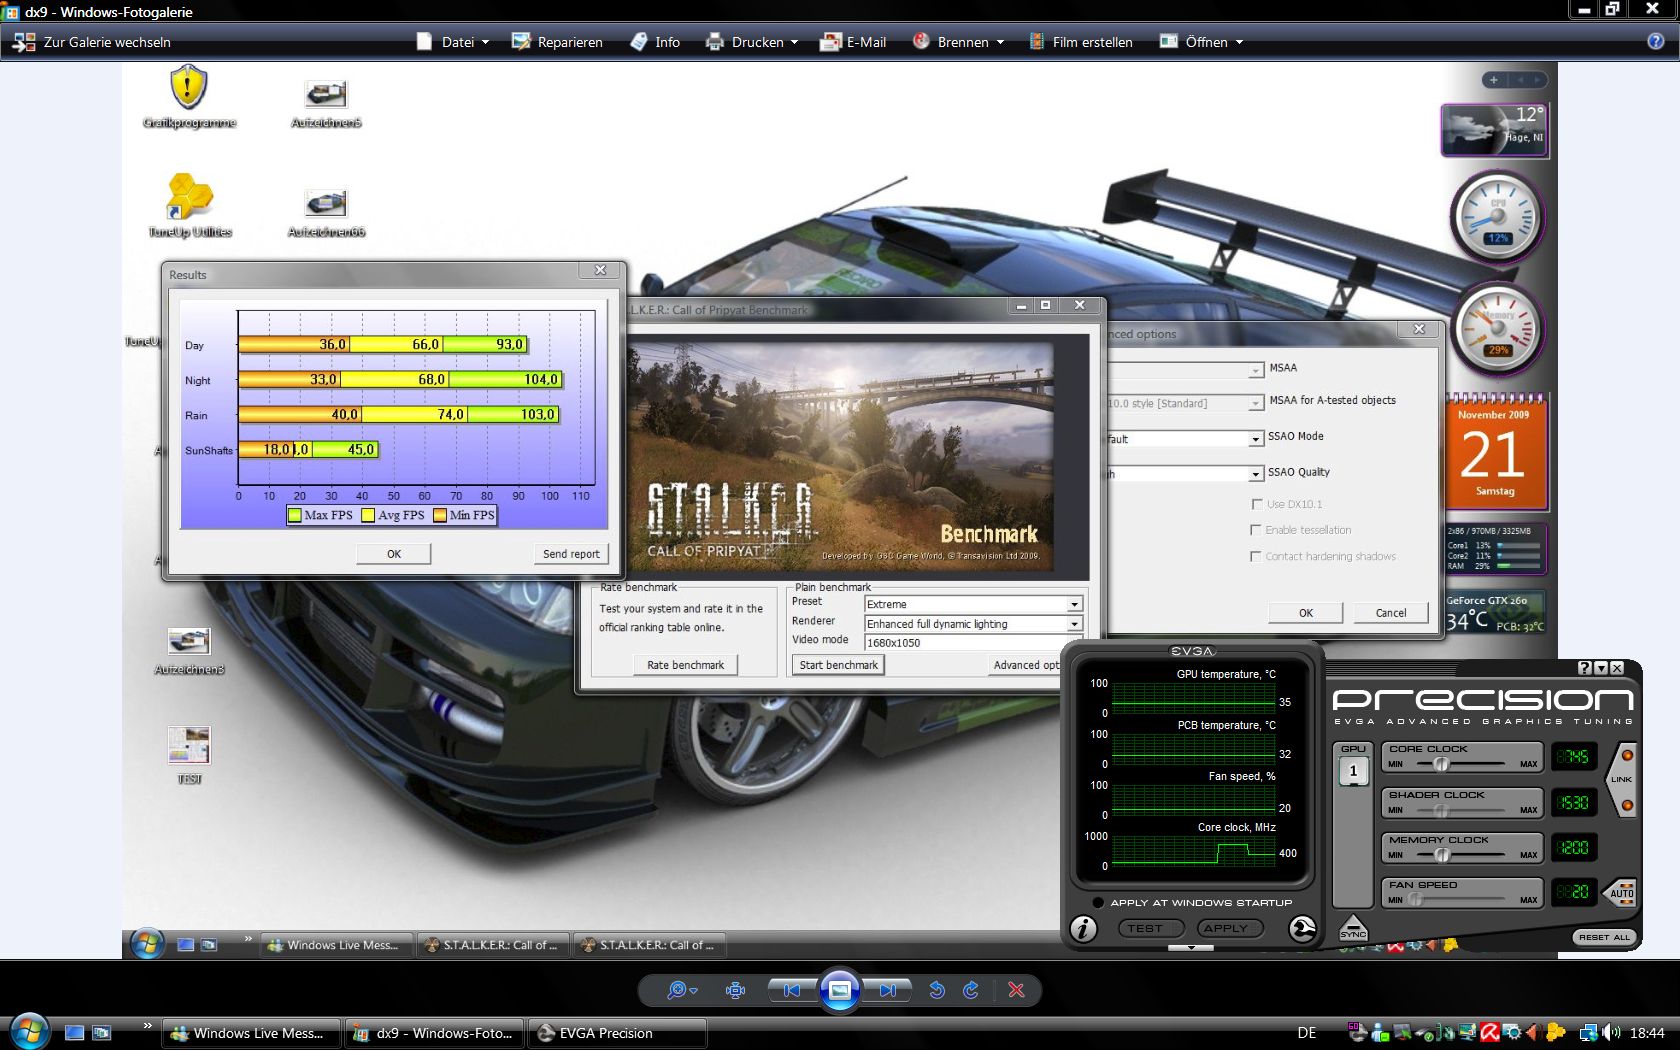Viewport: 1680px width, 1050px height.
Task: Go to the previous photo
Action: [791, 990]
